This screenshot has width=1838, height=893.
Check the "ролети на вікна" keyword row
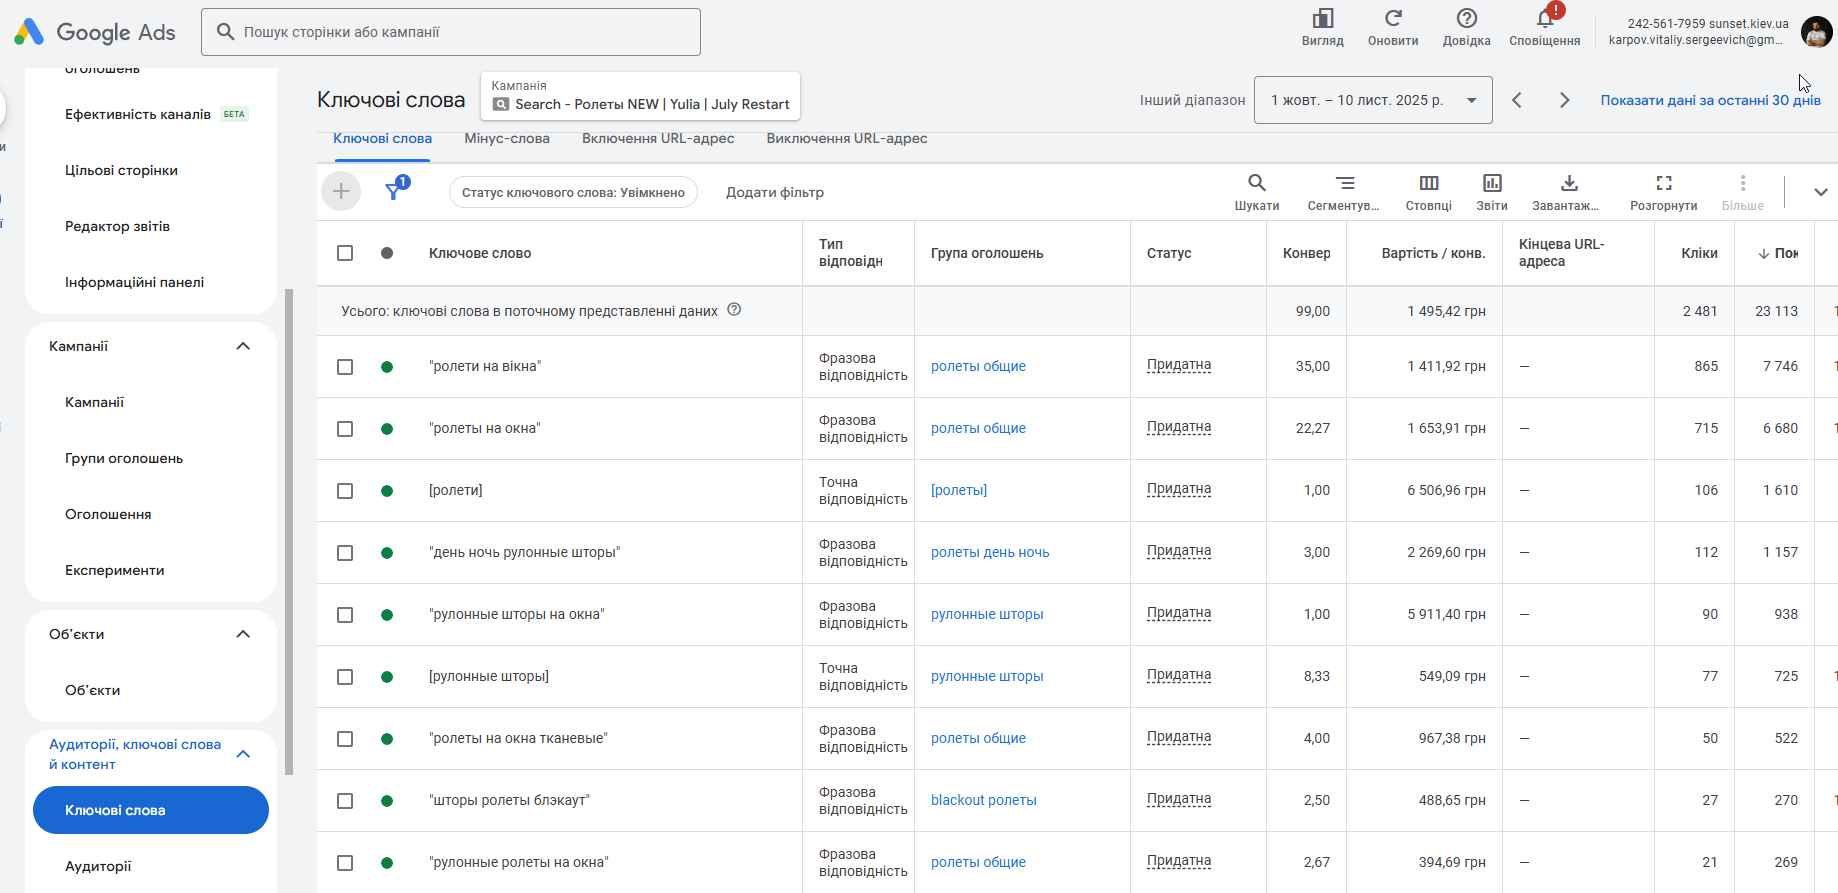[x=345, y=367]
